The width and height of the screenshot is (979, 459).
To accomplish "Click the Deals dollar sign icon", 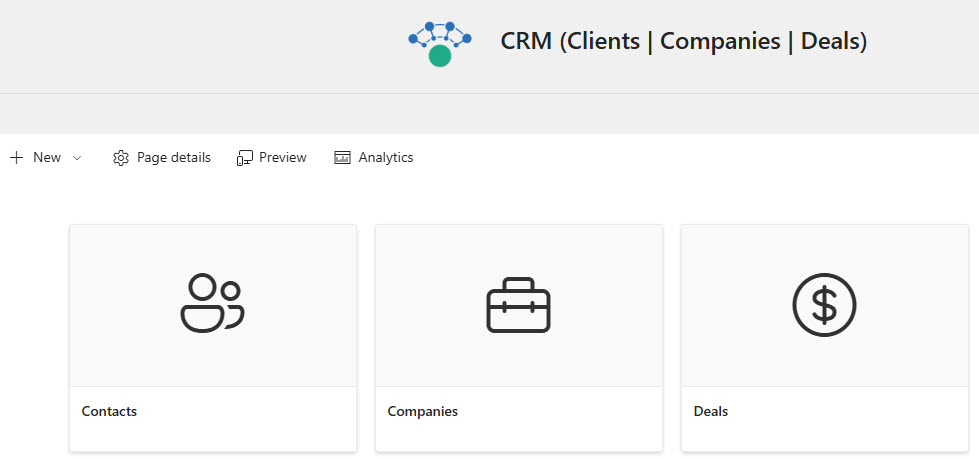I will 824,304.
